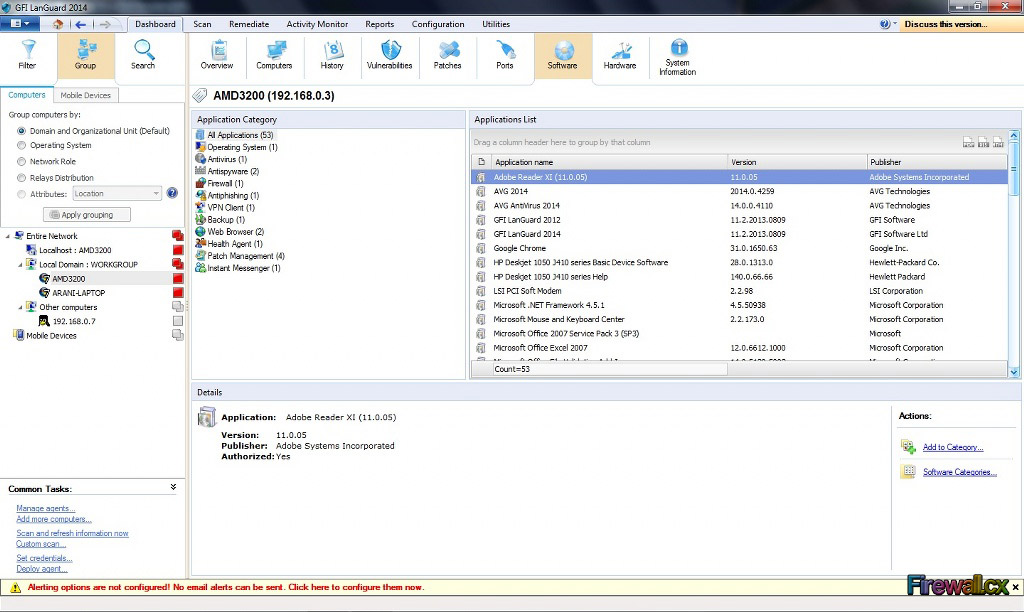Collapse the Entire Network tree node
Viewport: 1024px width, 612px height.
tap(8, 236)
